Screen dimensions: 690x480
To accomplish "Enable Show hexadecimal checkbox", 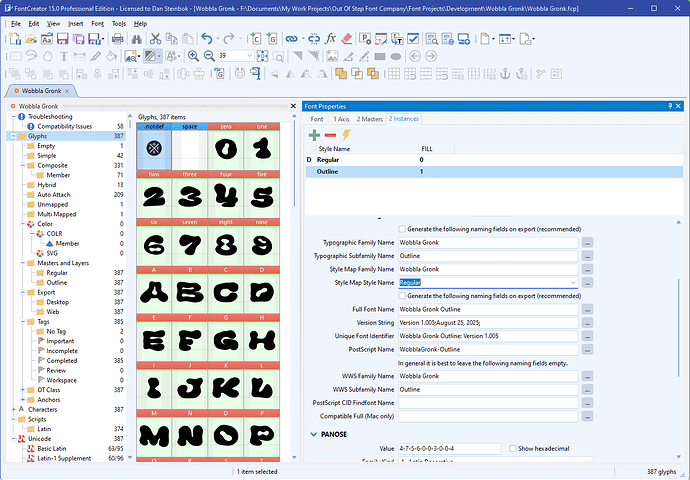I will (513, 448).
